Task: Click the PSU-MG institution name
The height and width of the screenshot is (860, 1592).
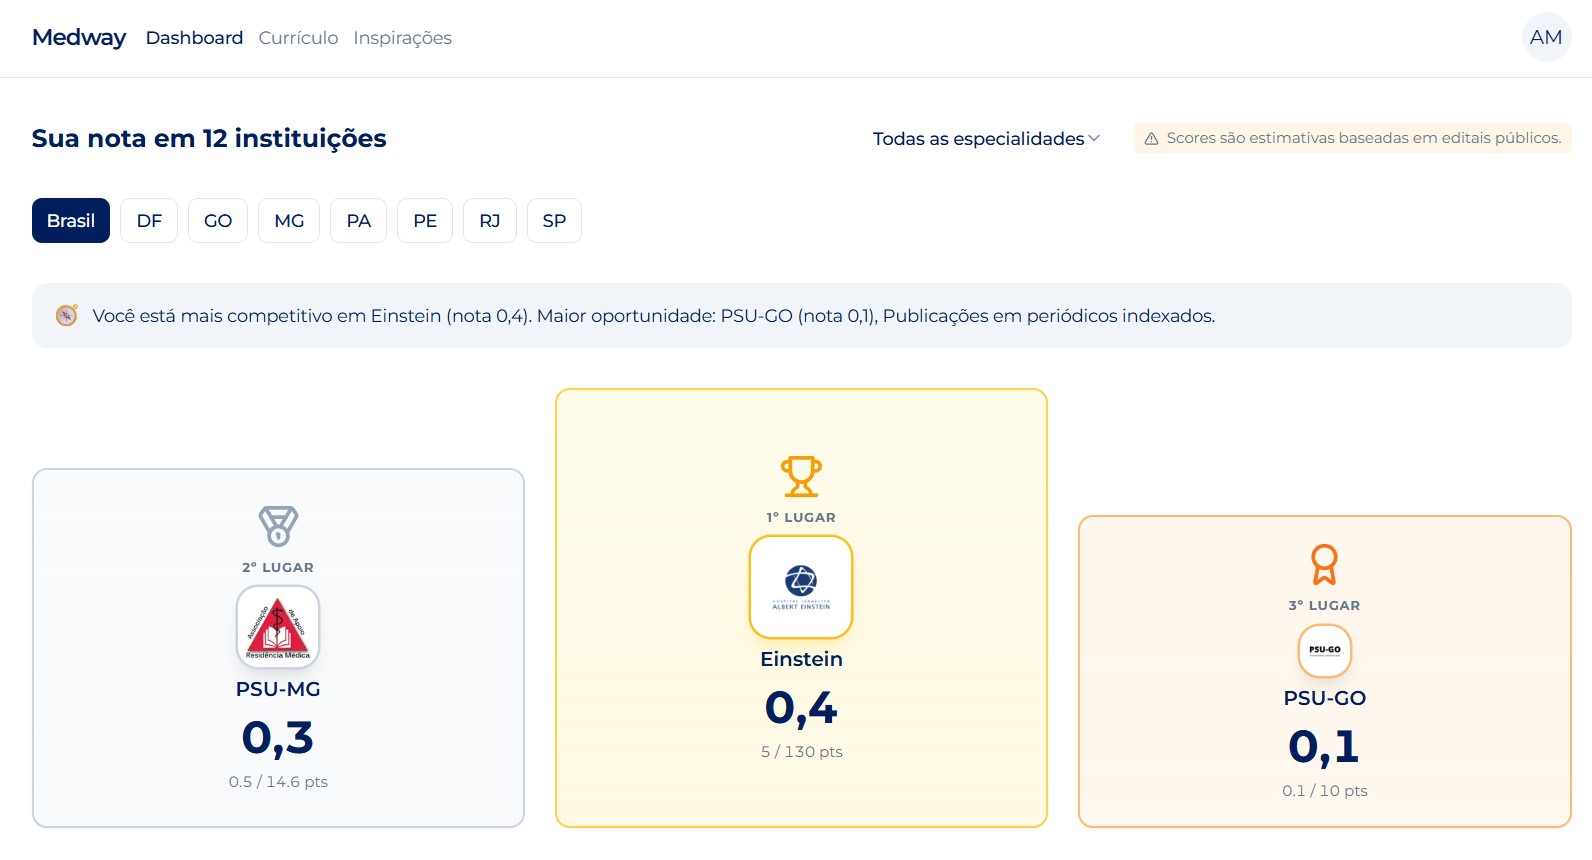Action: pyautogui.click(x=278, y=689)
